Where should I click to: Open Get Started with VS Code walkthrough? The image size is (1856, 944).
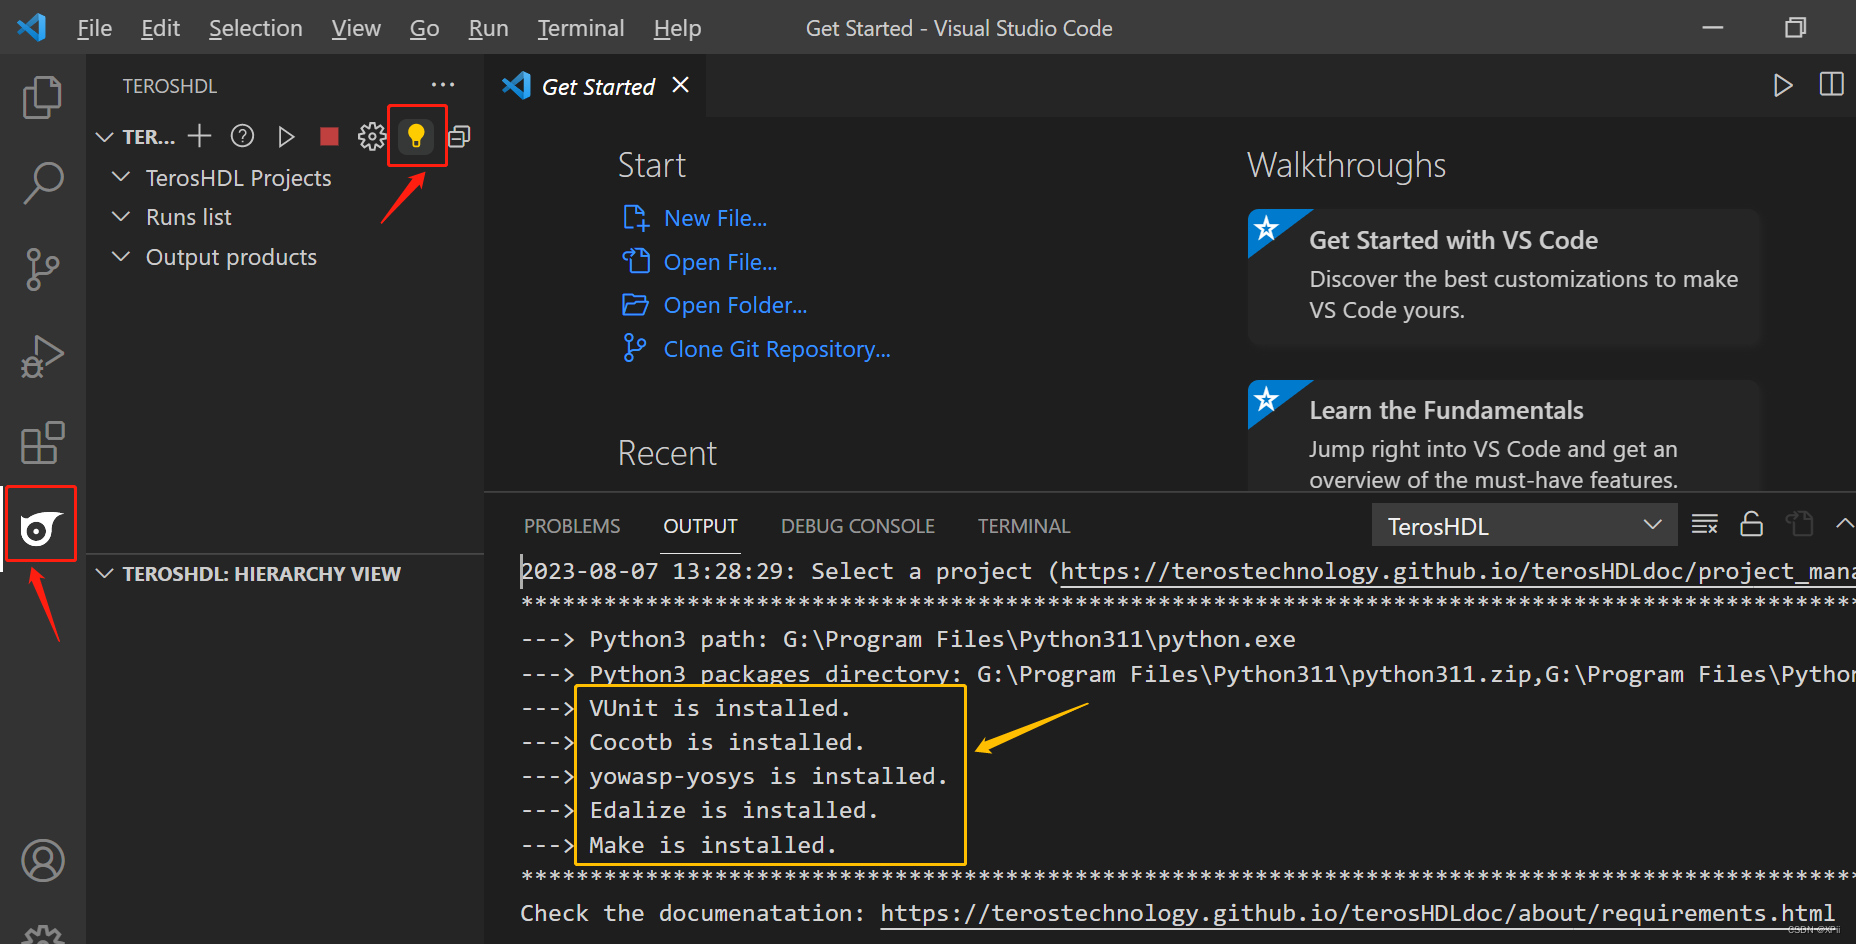pyautogui.click(x=1504, y=277)
